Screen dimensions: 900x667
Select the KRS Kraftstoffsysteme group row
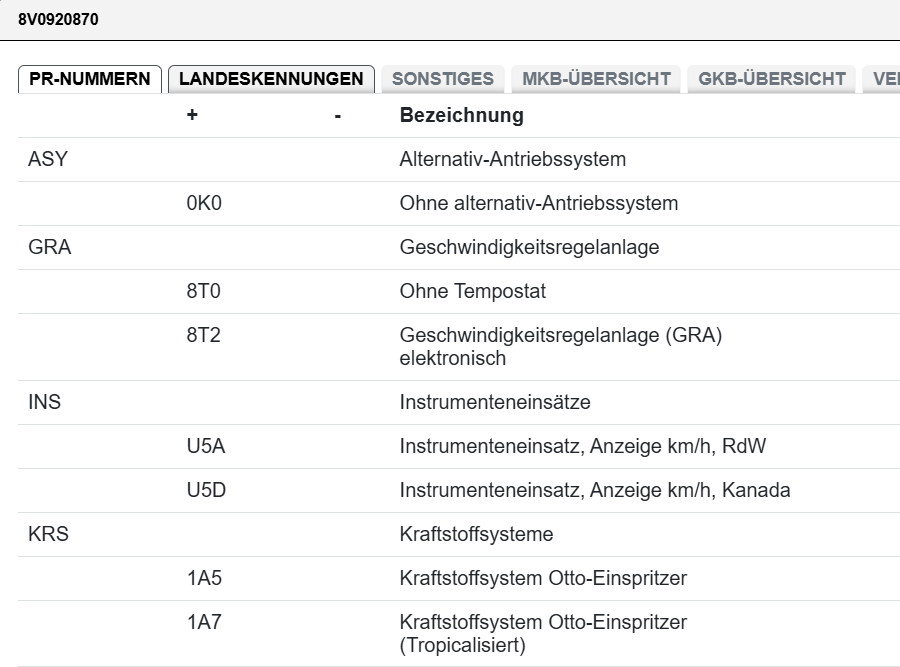point(476,534)
